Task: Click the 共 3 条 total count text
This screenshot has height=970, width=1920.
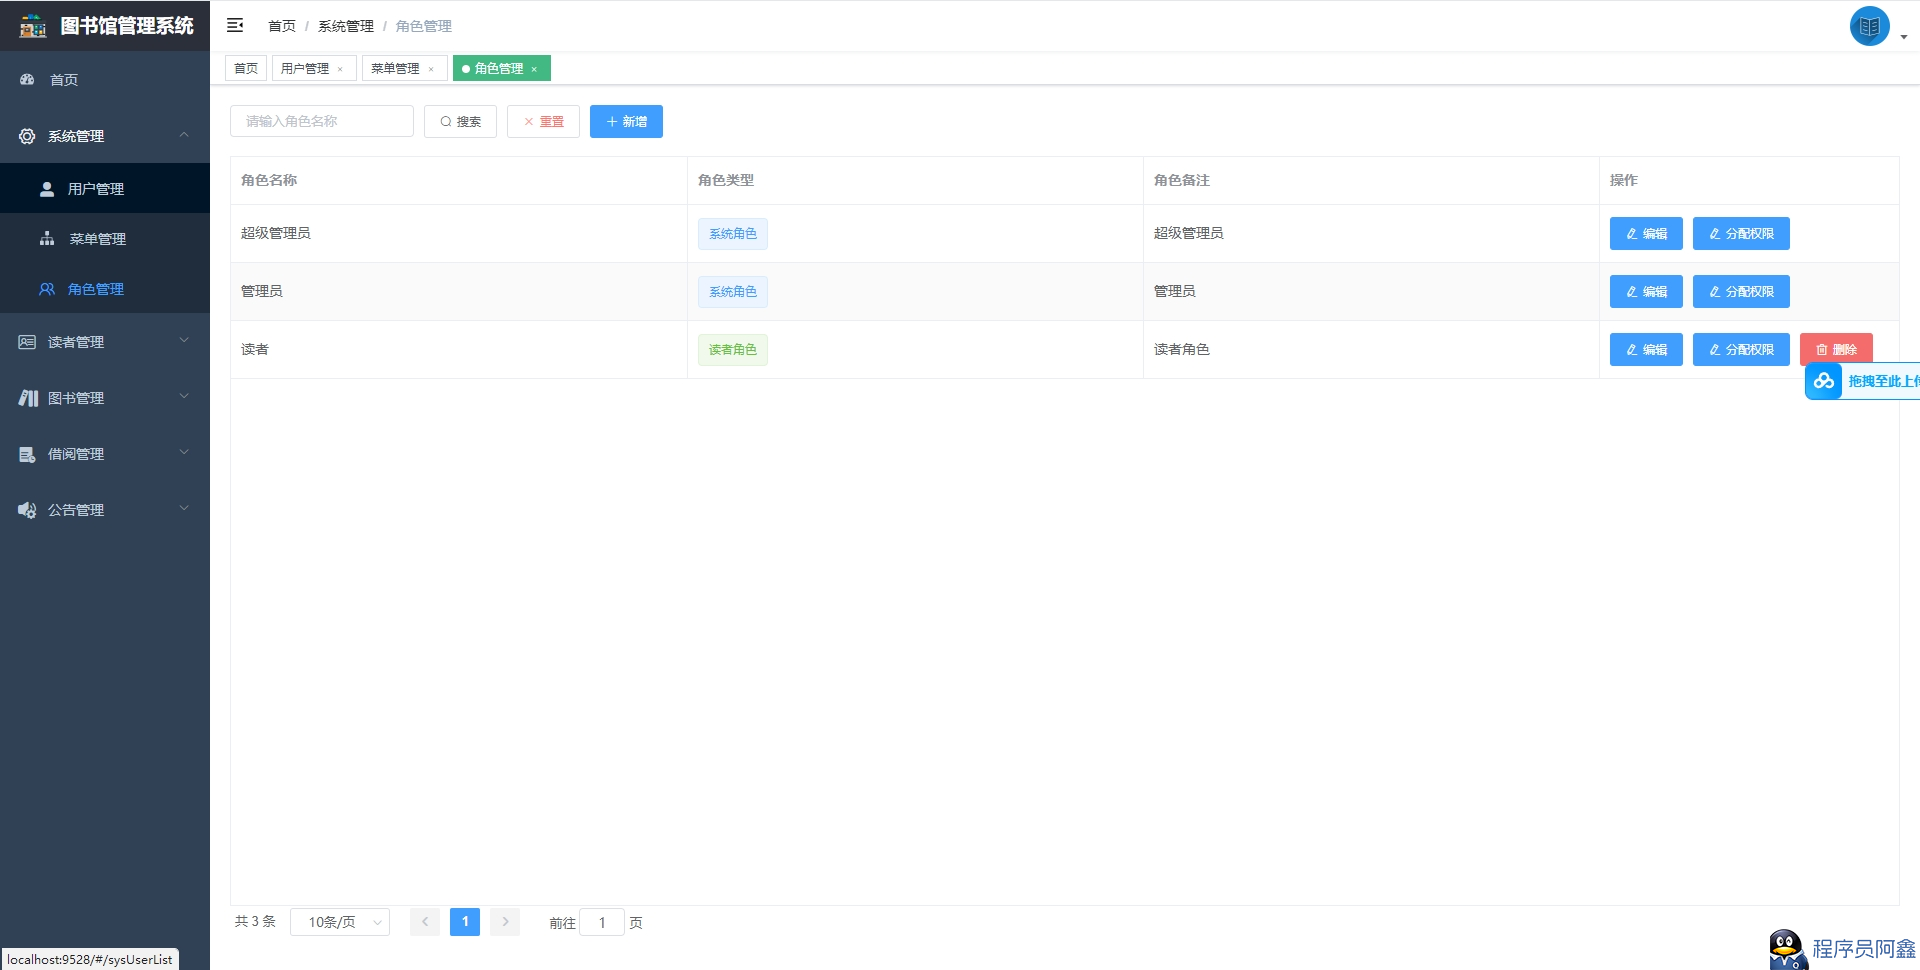Action: click(255, 922)
